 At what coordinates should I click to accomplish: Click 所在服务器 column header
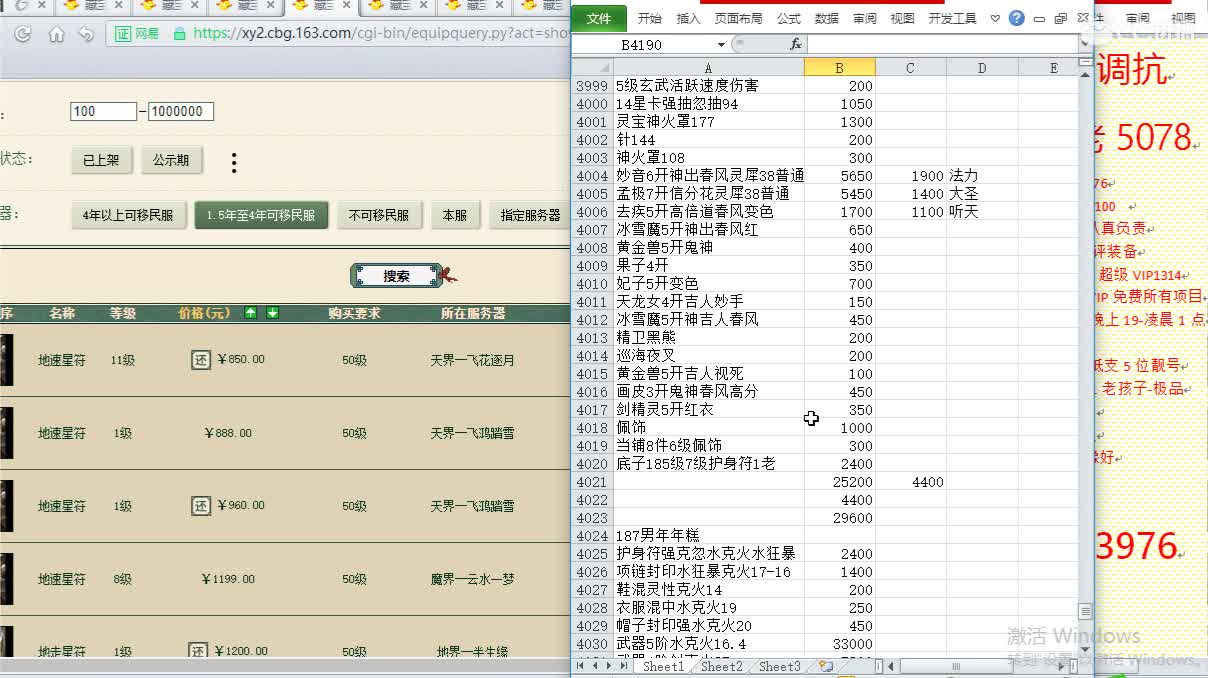pos(473,313)
